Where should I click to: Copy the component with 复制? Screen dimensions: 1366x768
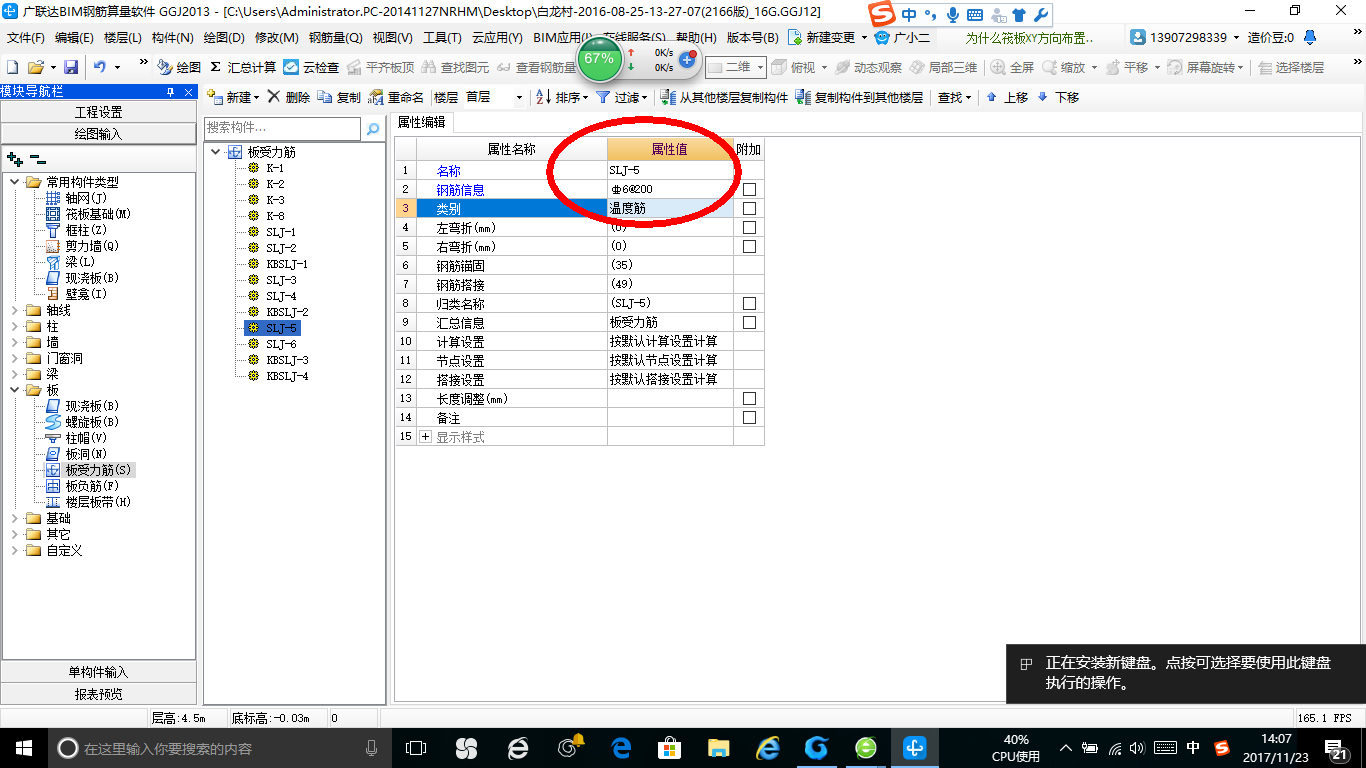(x=339, y=97)
